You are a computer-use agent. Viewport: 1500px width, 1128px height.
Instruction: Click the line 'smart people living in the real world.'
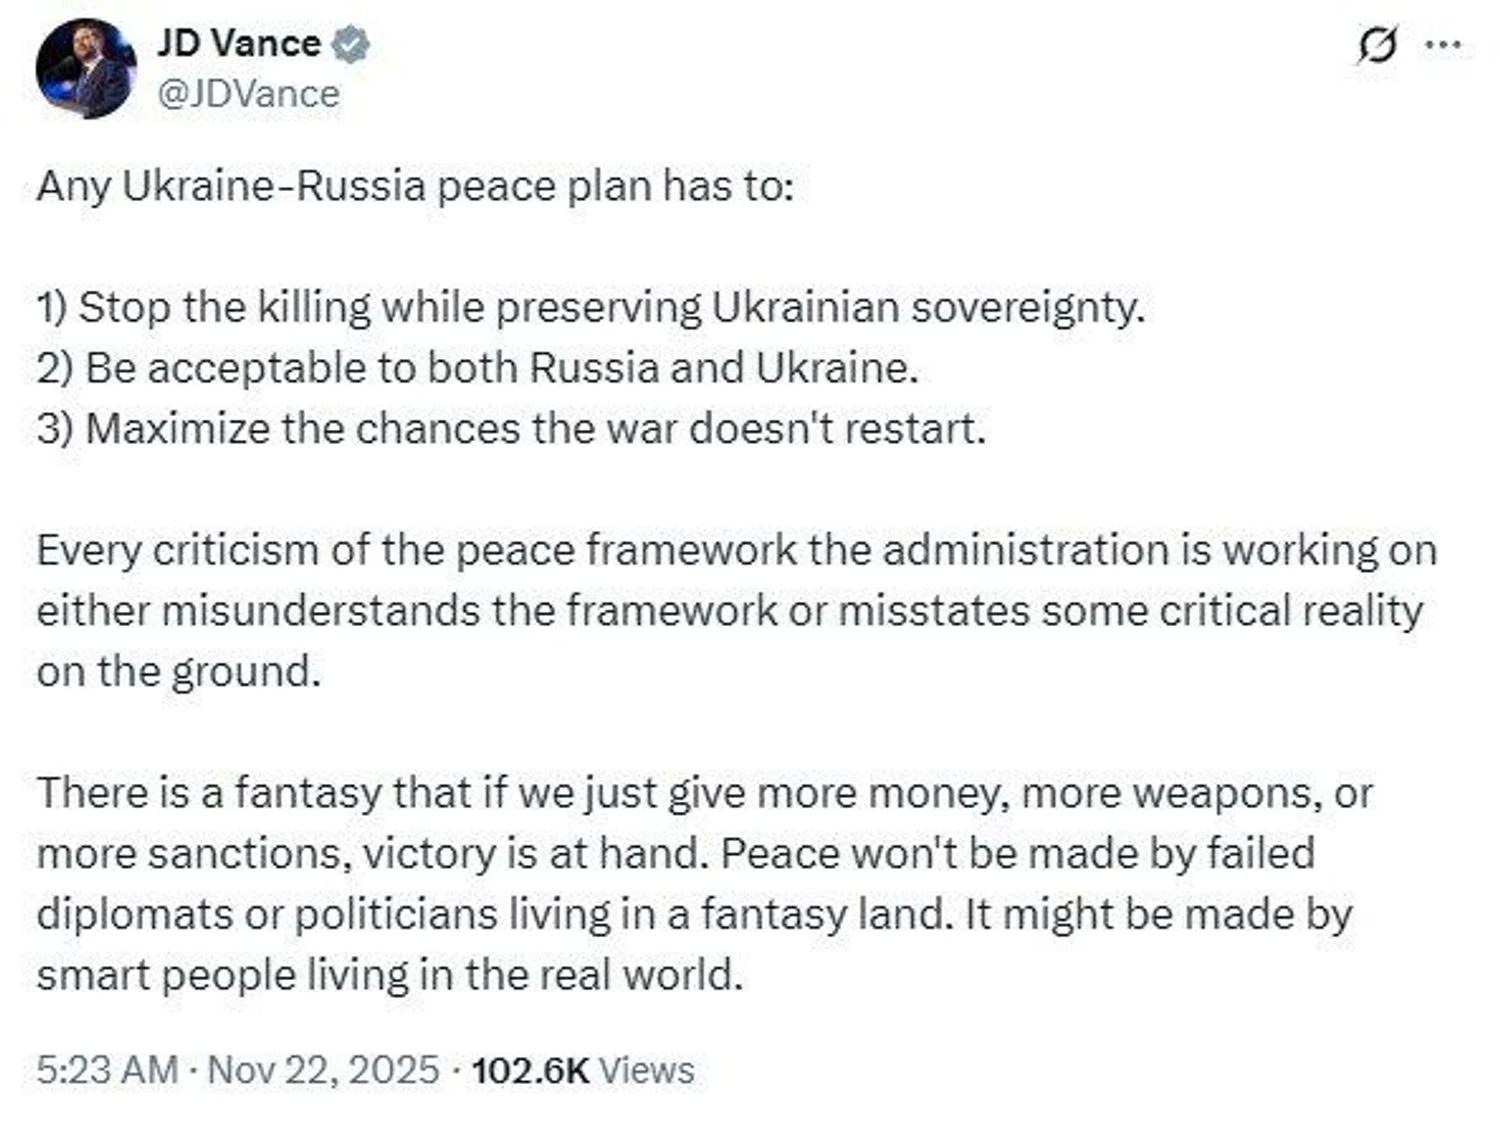tap(390, 975)
